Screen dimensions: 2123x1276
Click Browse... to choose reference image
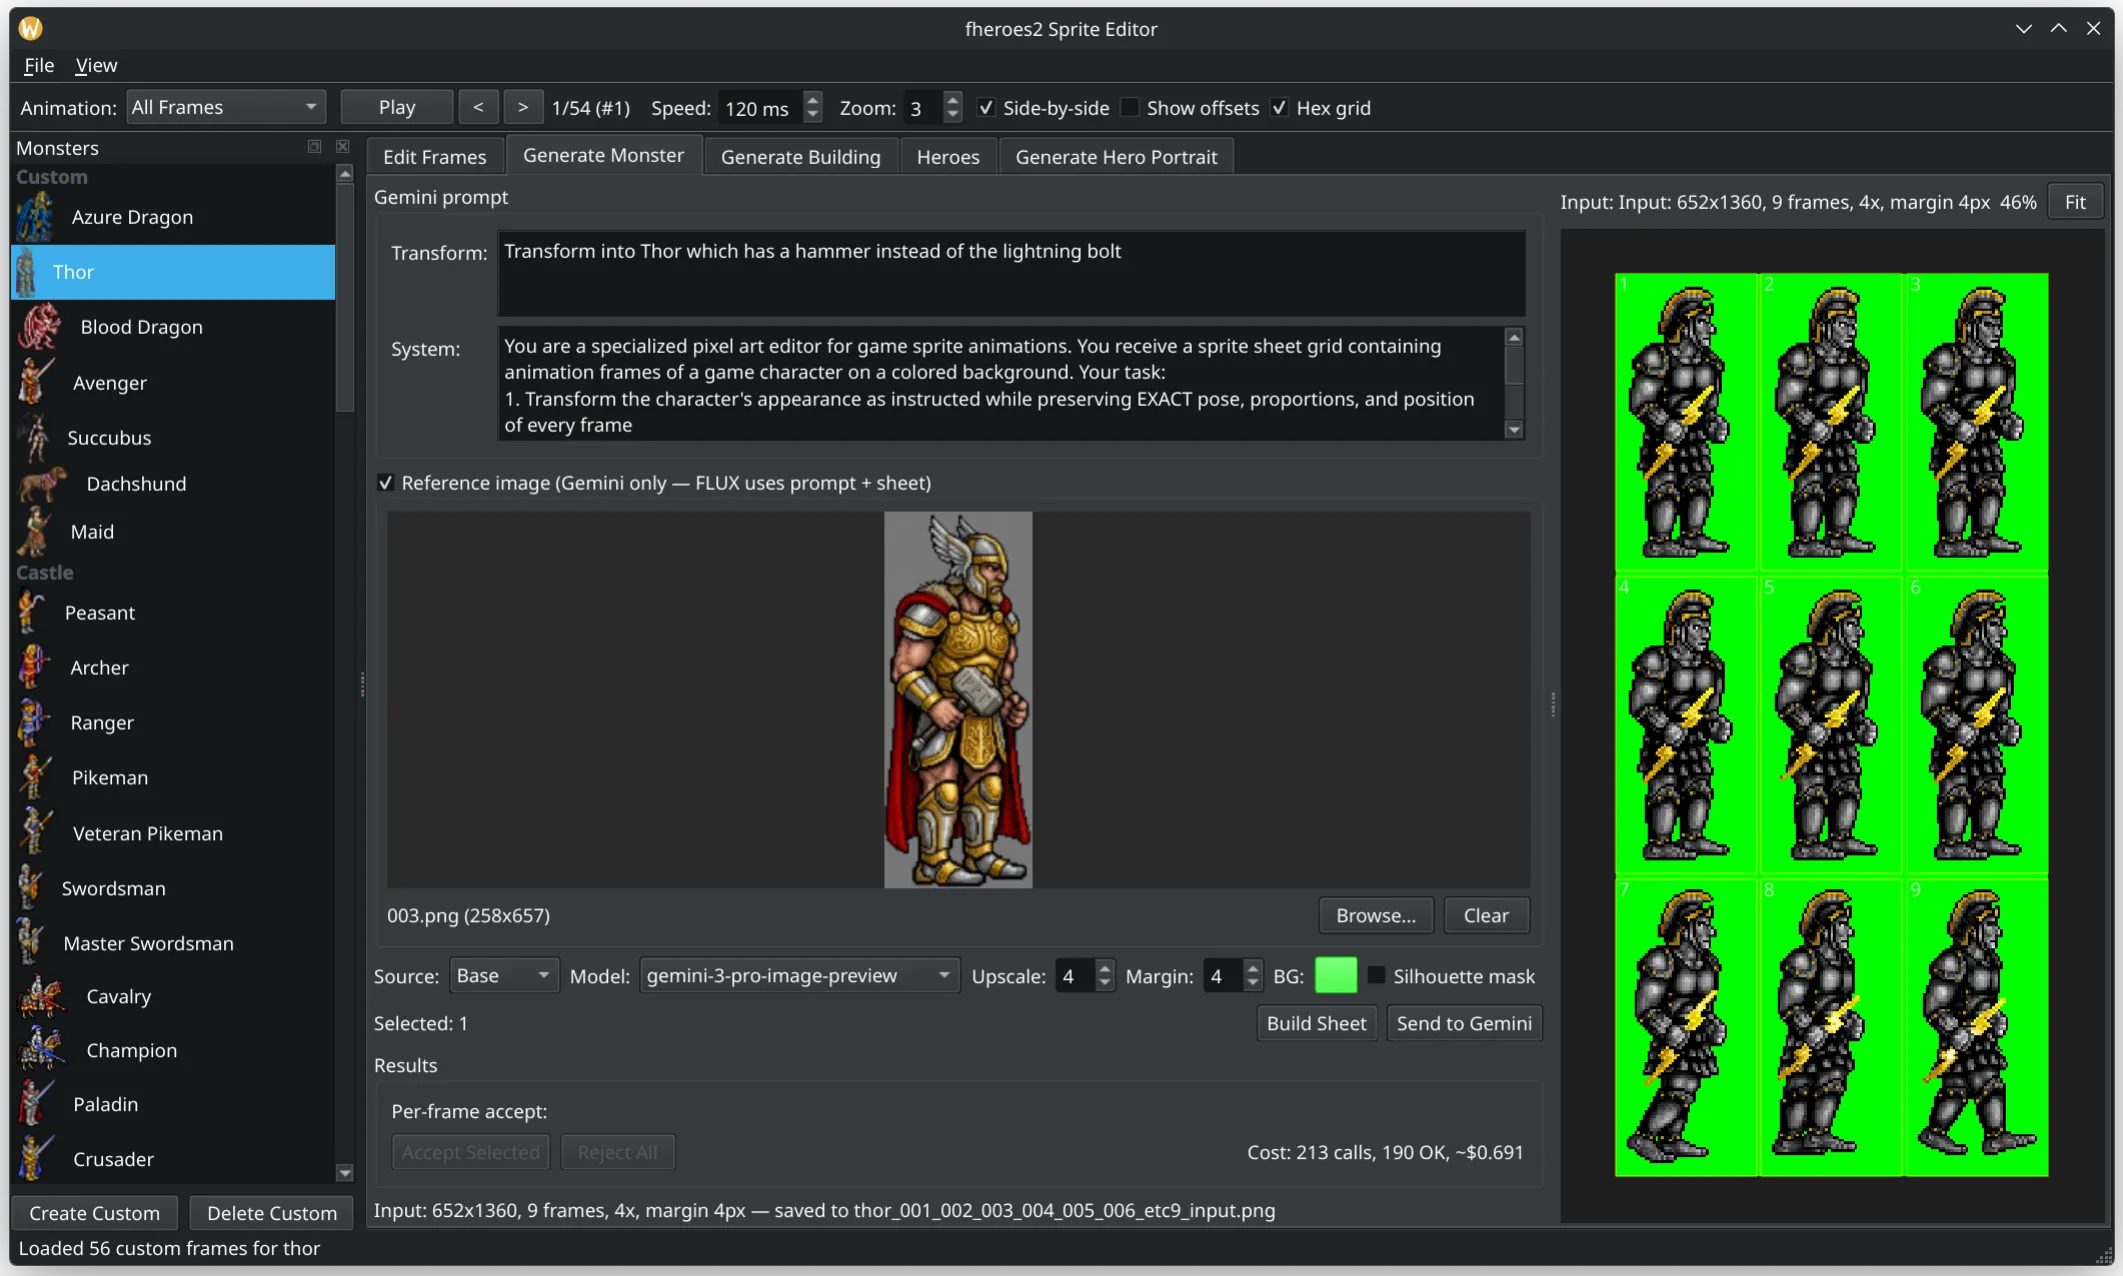[1376, 915]
